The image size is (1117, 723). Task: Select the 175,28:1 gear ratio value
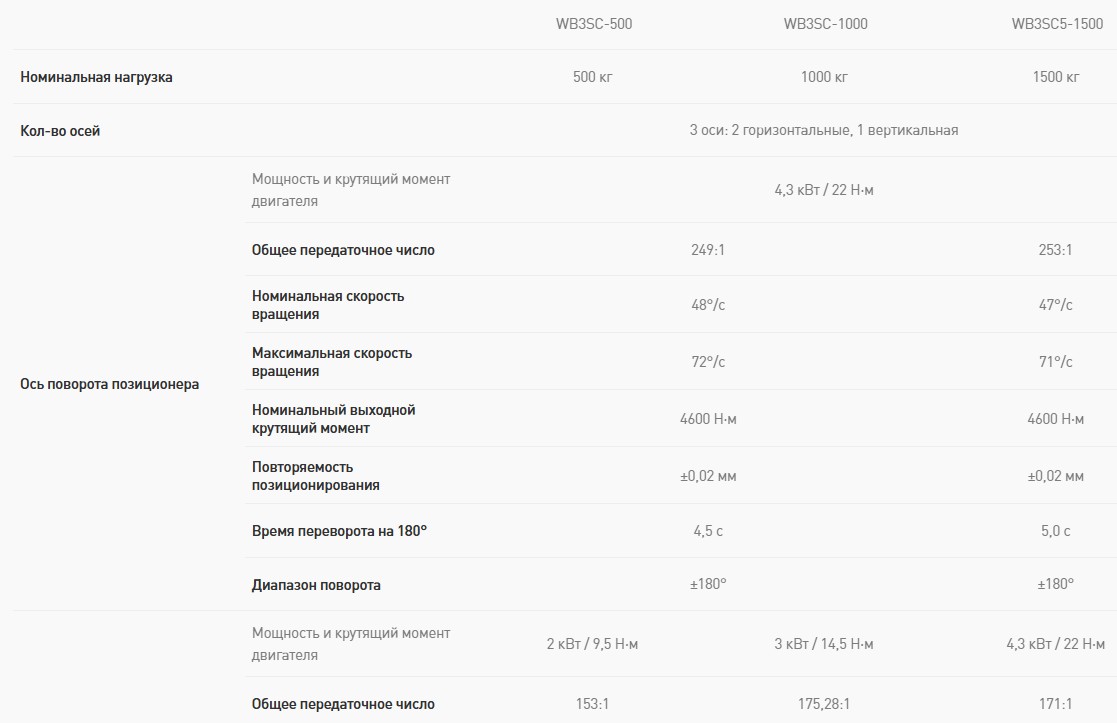825,704
